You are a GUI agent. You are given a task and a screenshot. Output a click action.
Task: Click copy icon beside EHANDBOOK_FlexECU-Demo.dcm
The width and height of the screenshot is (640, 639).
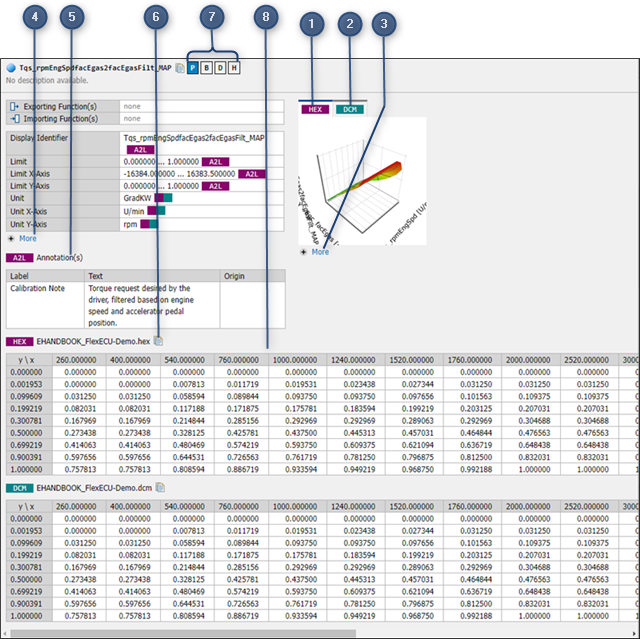tap(160, 488)
